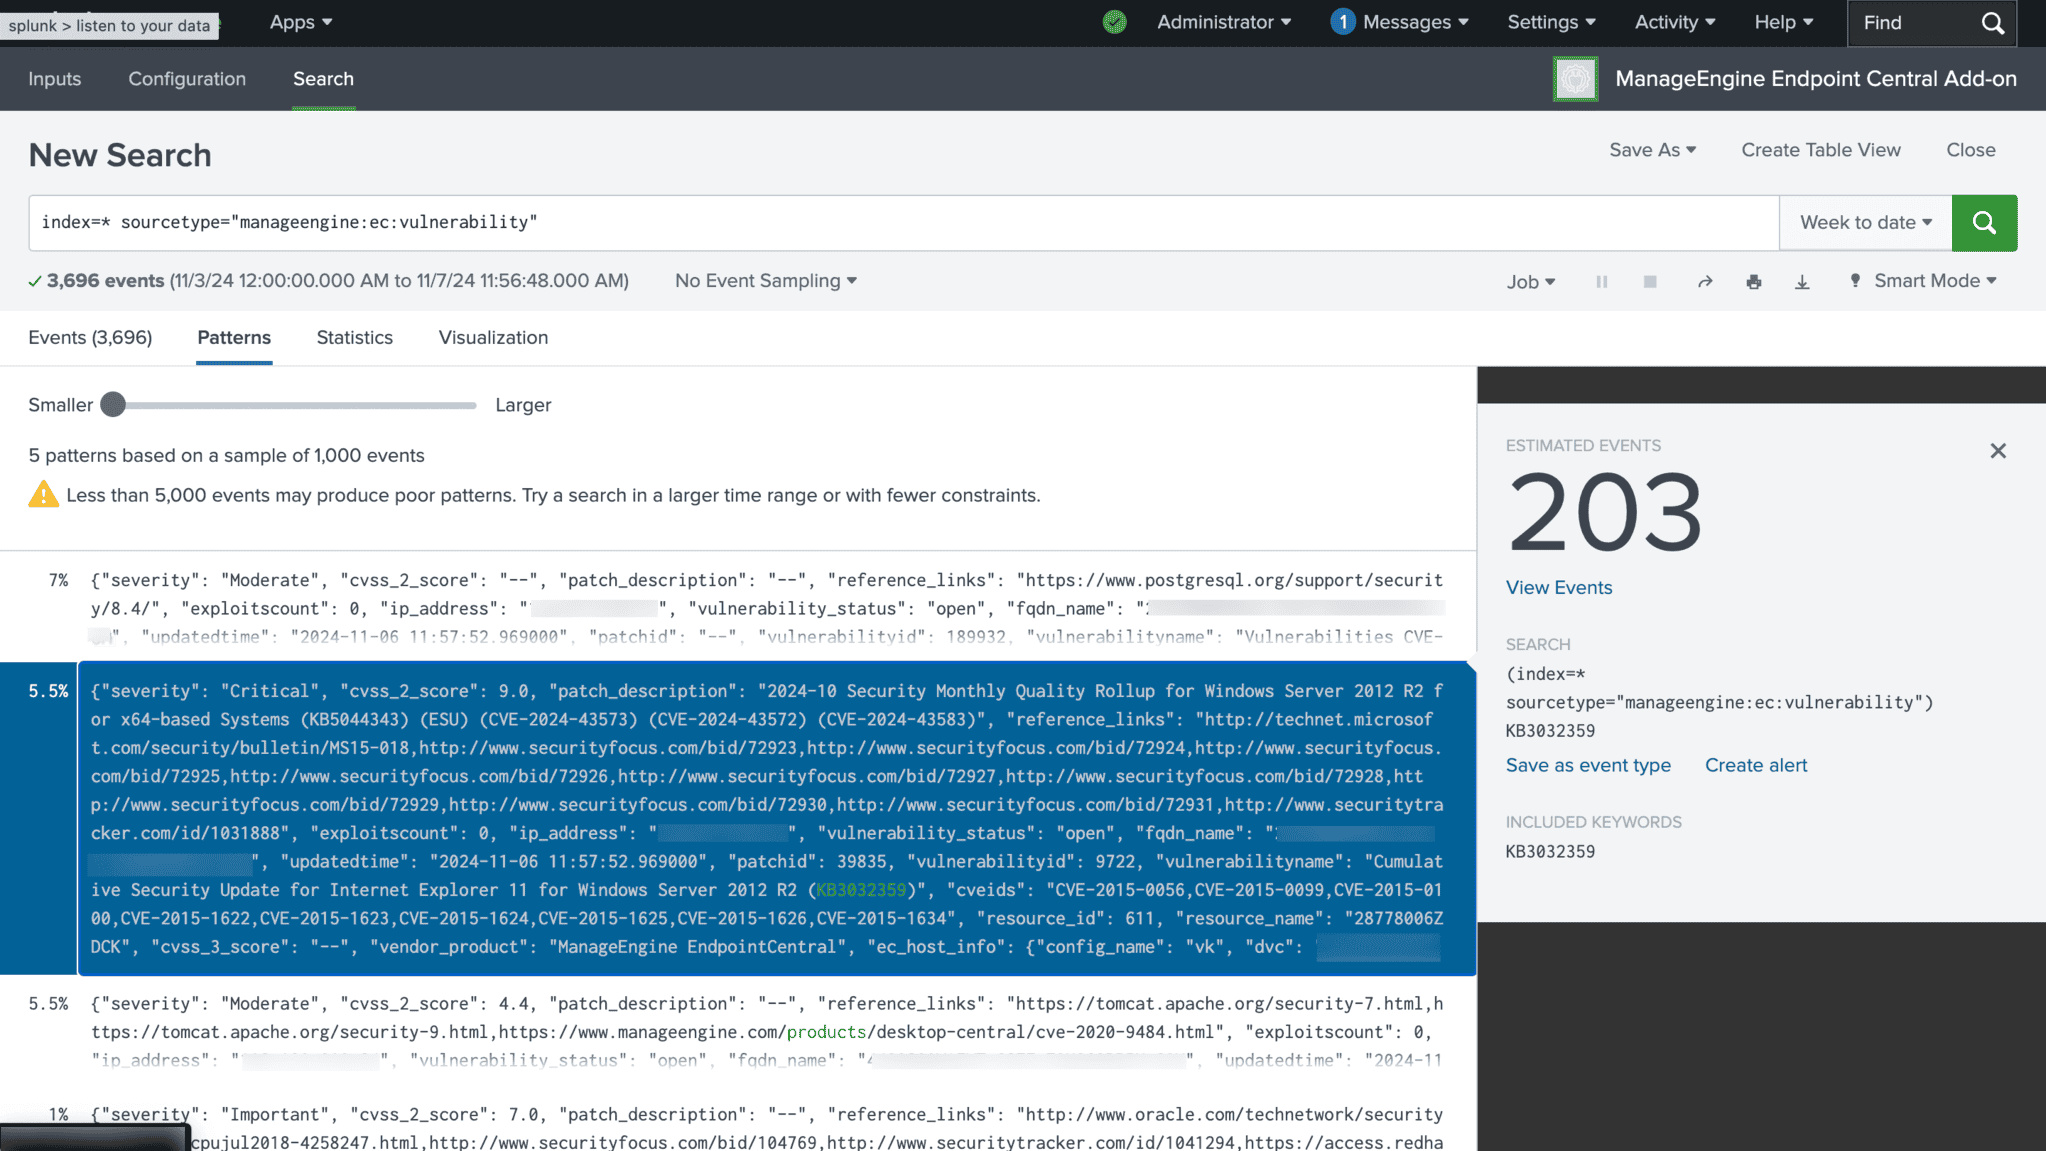2046x1151 pixels.
Task: Open the Administrator dropdown menu
Action: [x=1224, y=22]
